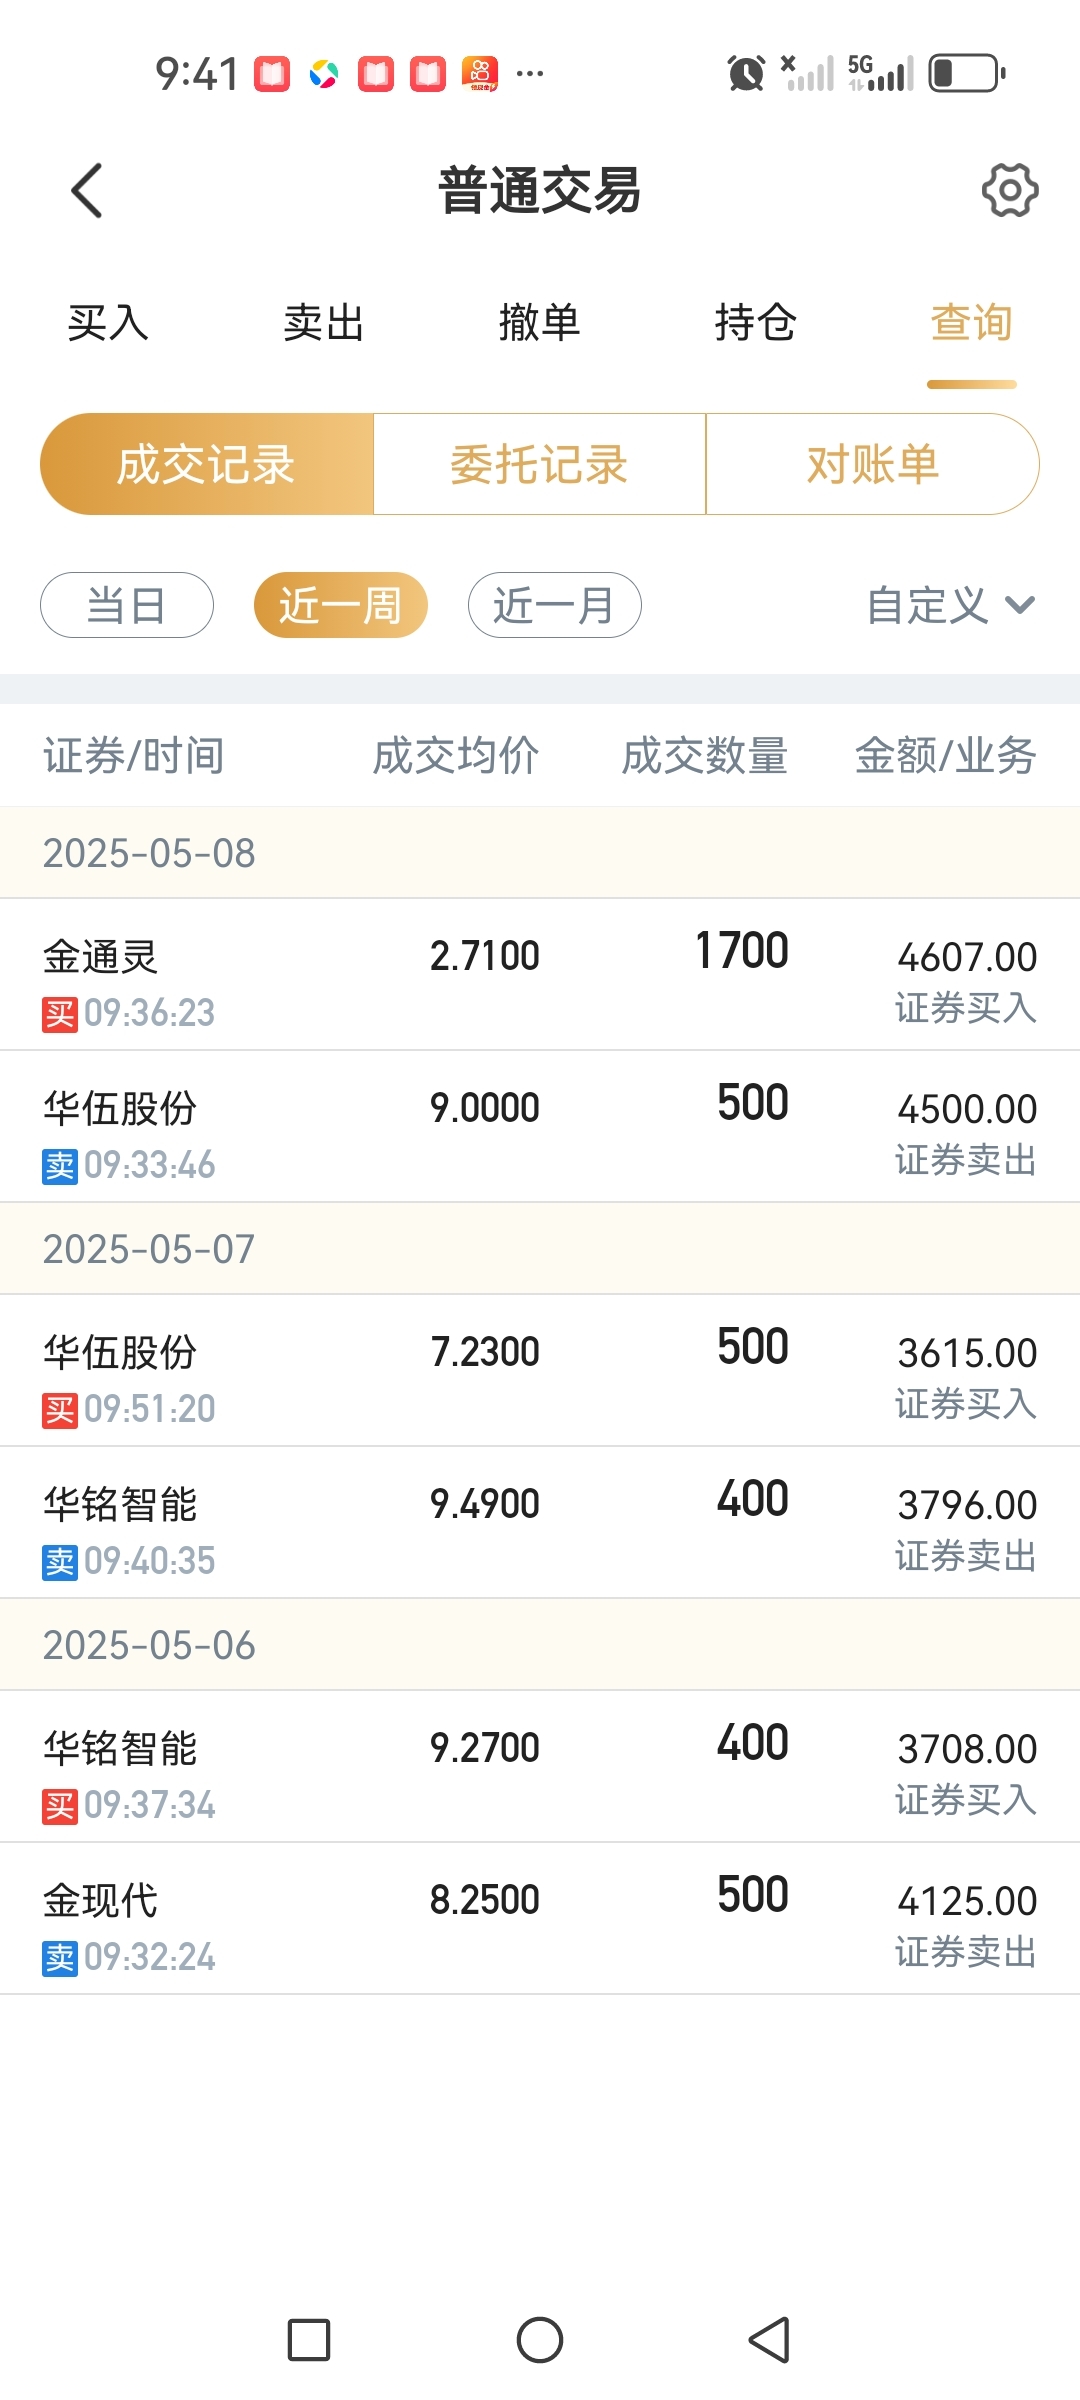Open settings via gear icon

(1010, 190)
